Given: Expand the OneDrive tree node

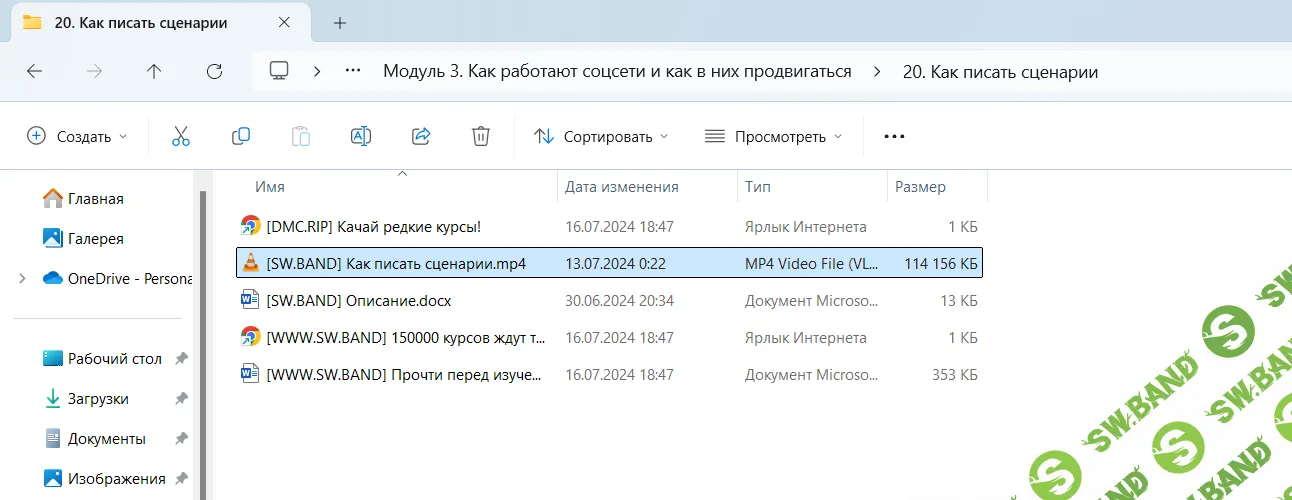Looking at the screenshot, I should tap(22, 279).
